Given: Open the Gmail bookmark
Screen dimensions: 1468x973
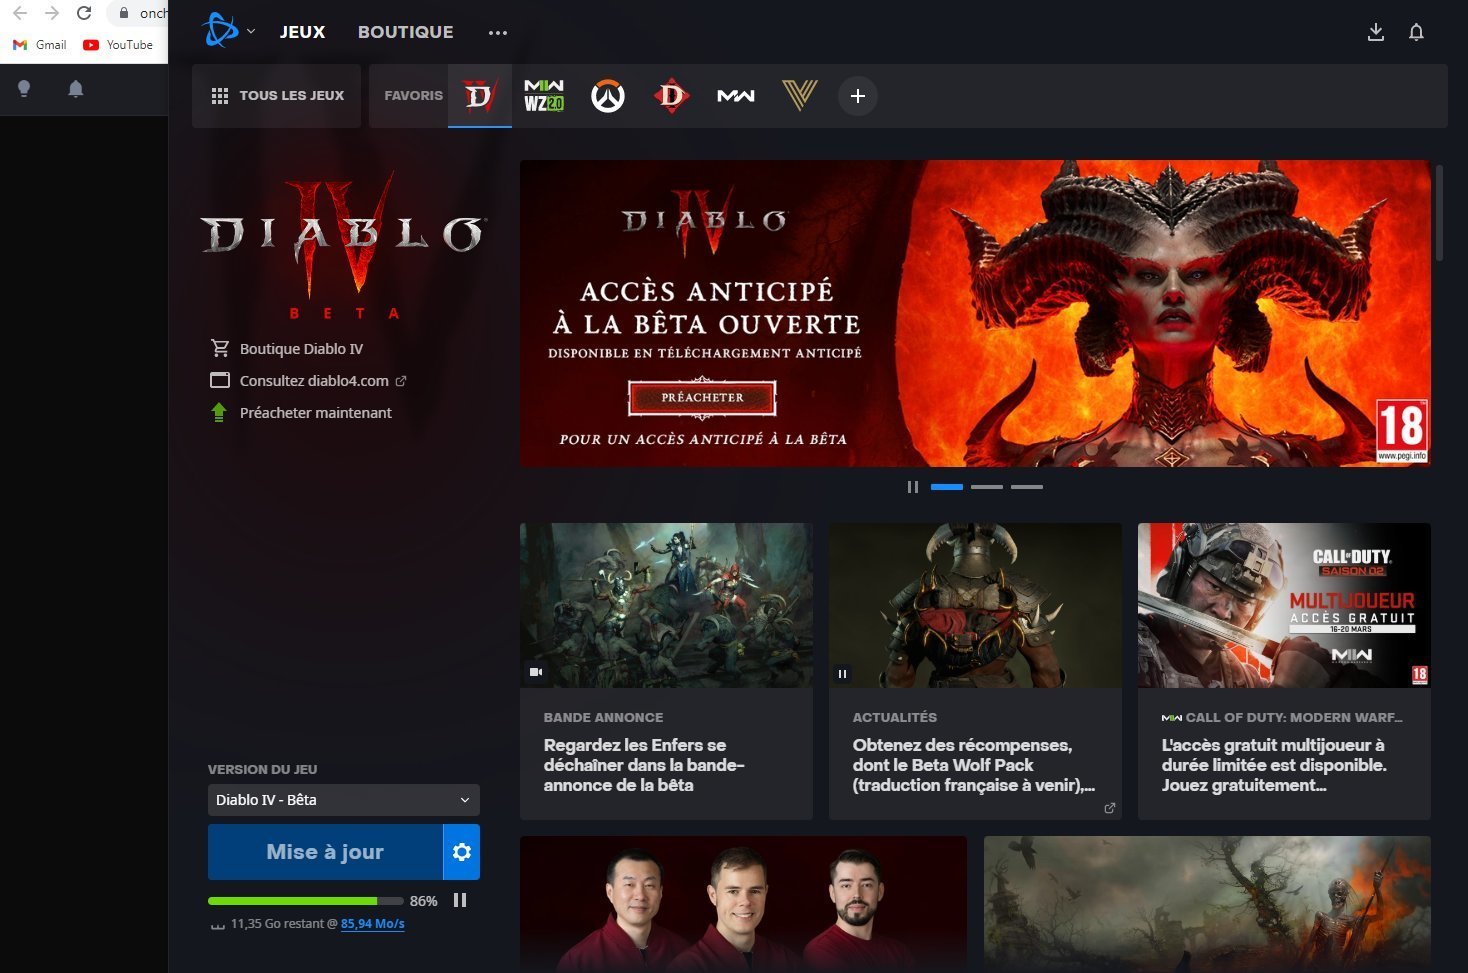Looking at the screenshot, I should [x=40, y=45].
